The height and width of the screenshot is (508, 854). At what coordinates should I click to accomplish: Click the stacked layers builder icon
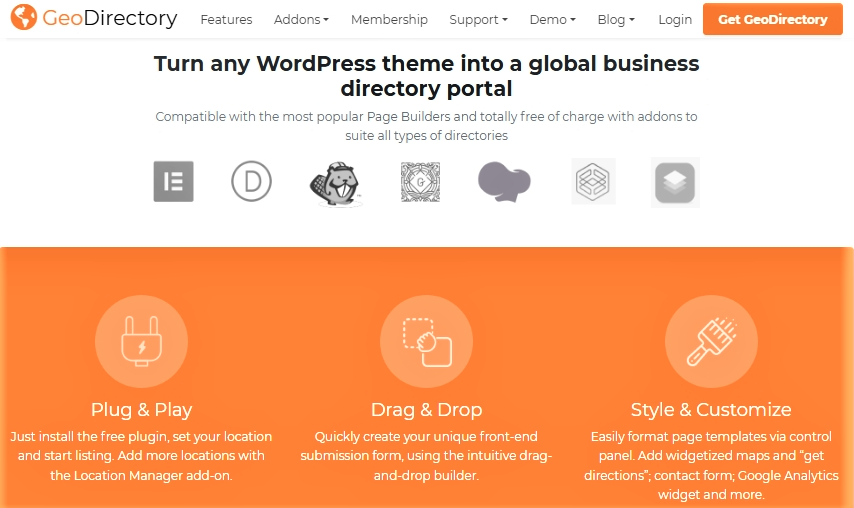pos(675,182)
